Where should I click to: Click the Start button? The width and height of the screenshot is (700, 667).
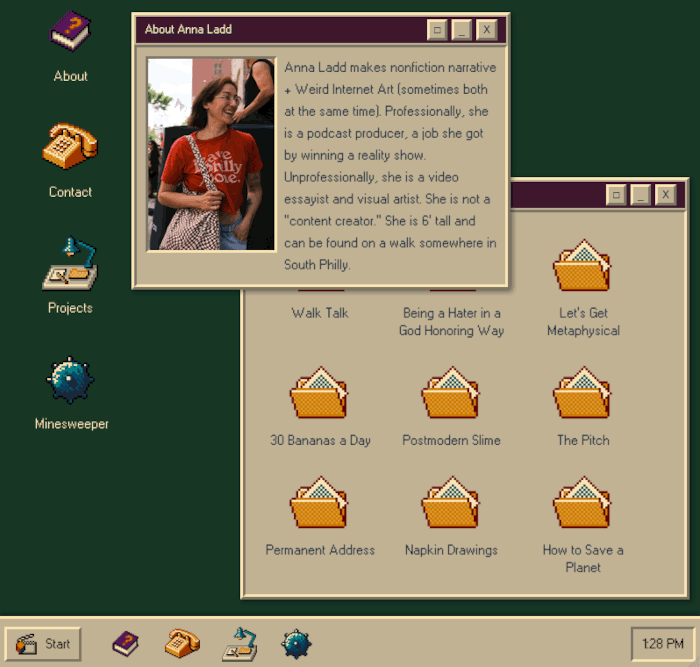click(43, 644)
